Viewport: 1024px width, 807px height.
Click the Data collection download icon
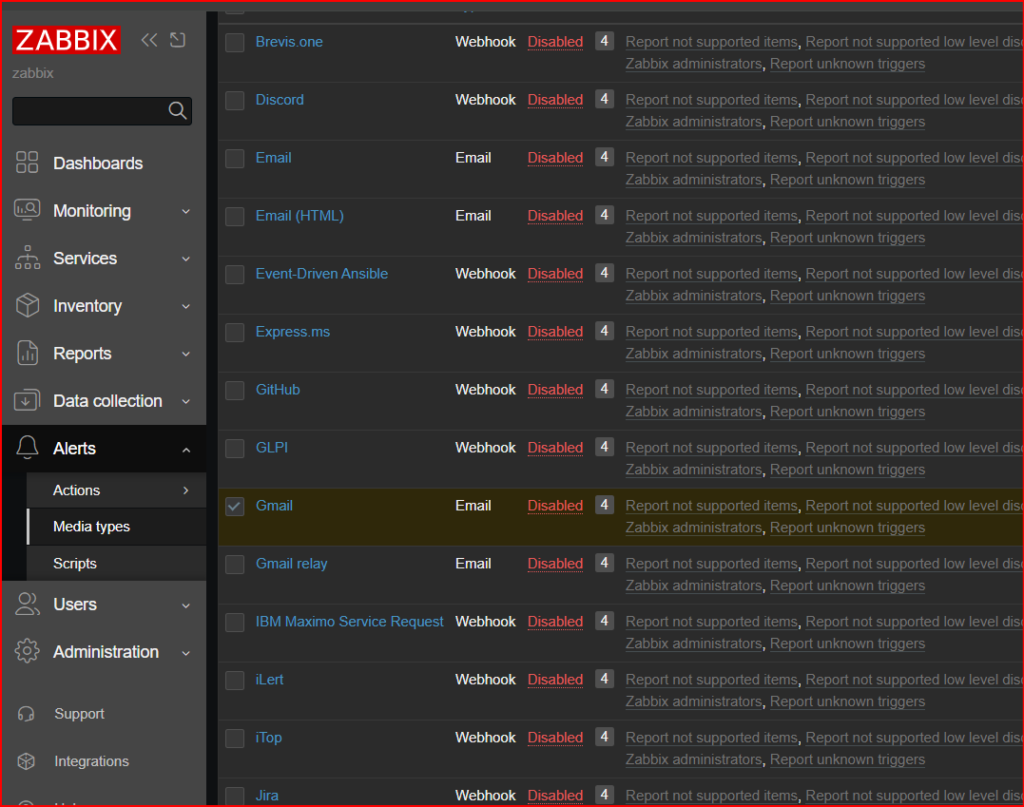[x=27, y=400]
